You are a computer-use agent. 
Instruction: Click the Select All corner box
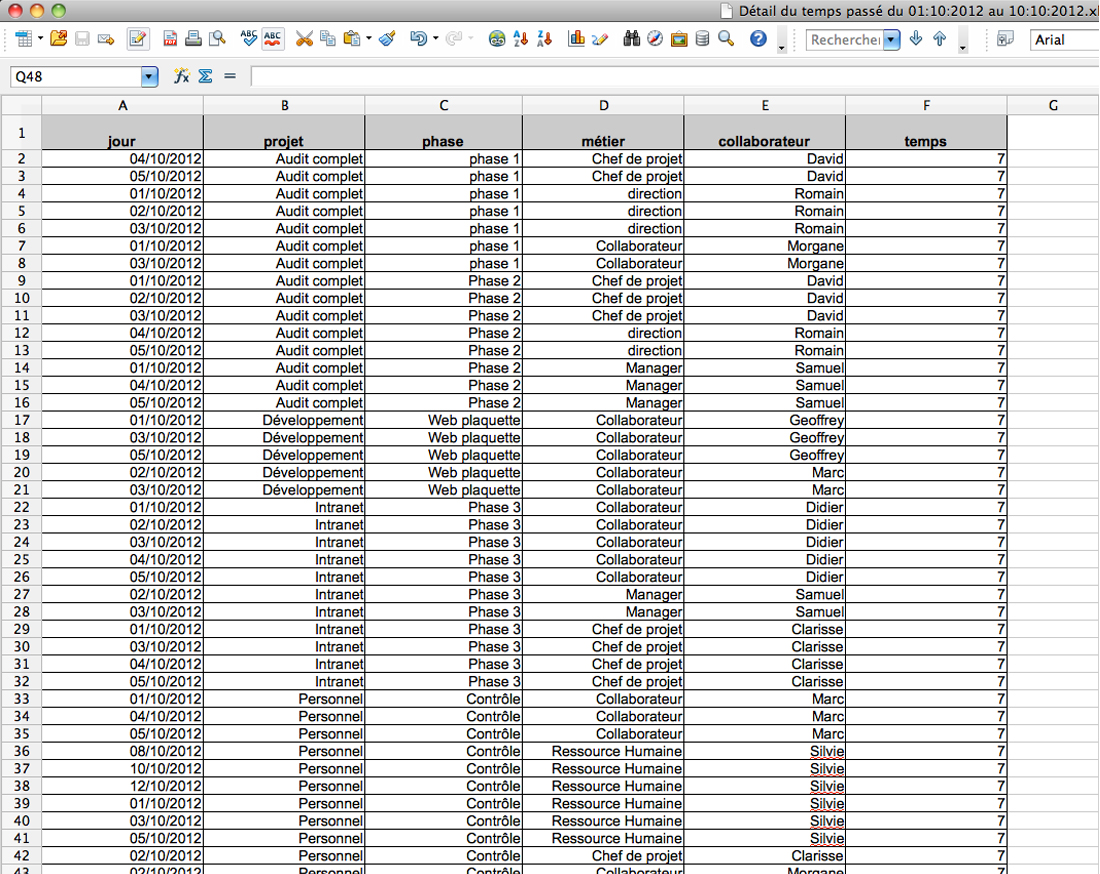[21, 105]
